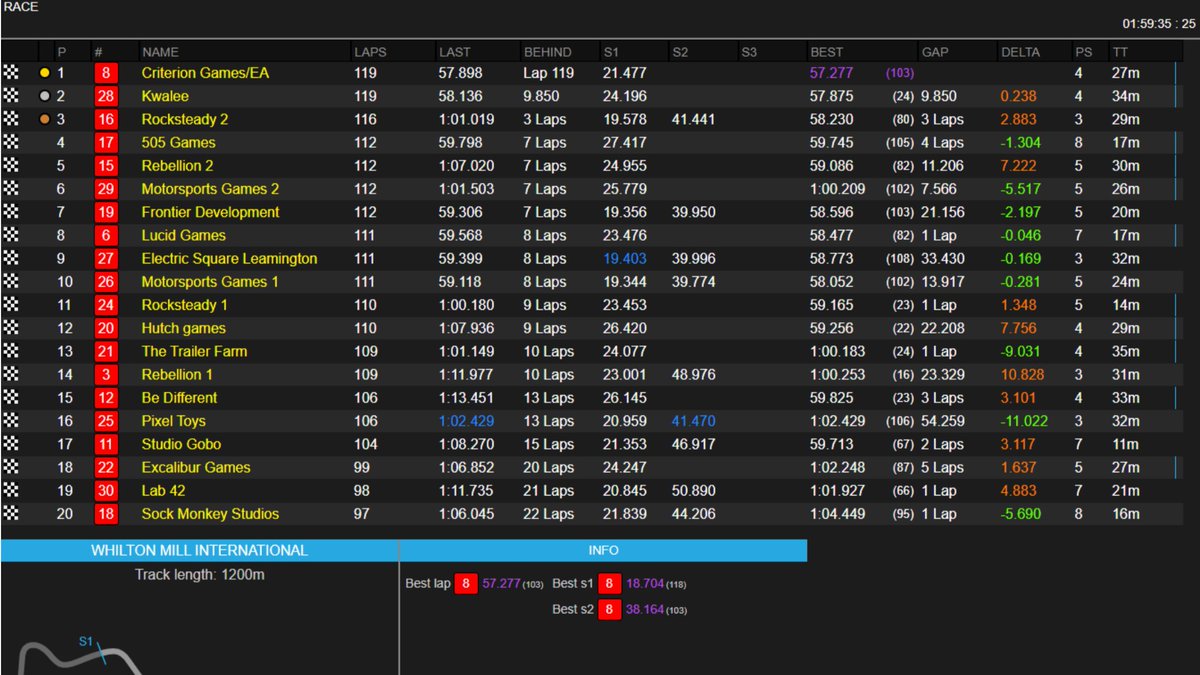Click the checkered flag icon in Criterion Games/EA row
The image size is (1200, 675).
pos(12,73)
